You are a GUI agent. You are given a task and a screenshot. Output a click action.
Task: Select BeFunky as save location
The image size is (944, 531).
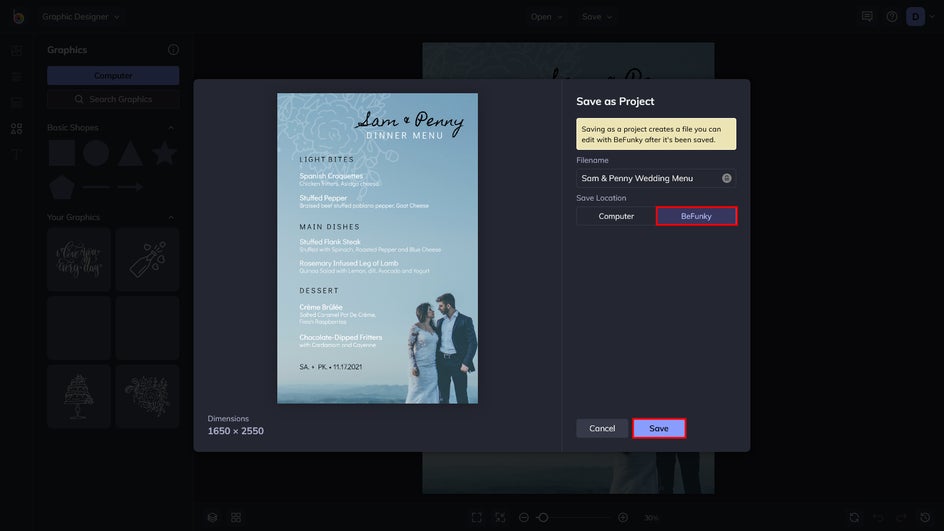(696, 216)
